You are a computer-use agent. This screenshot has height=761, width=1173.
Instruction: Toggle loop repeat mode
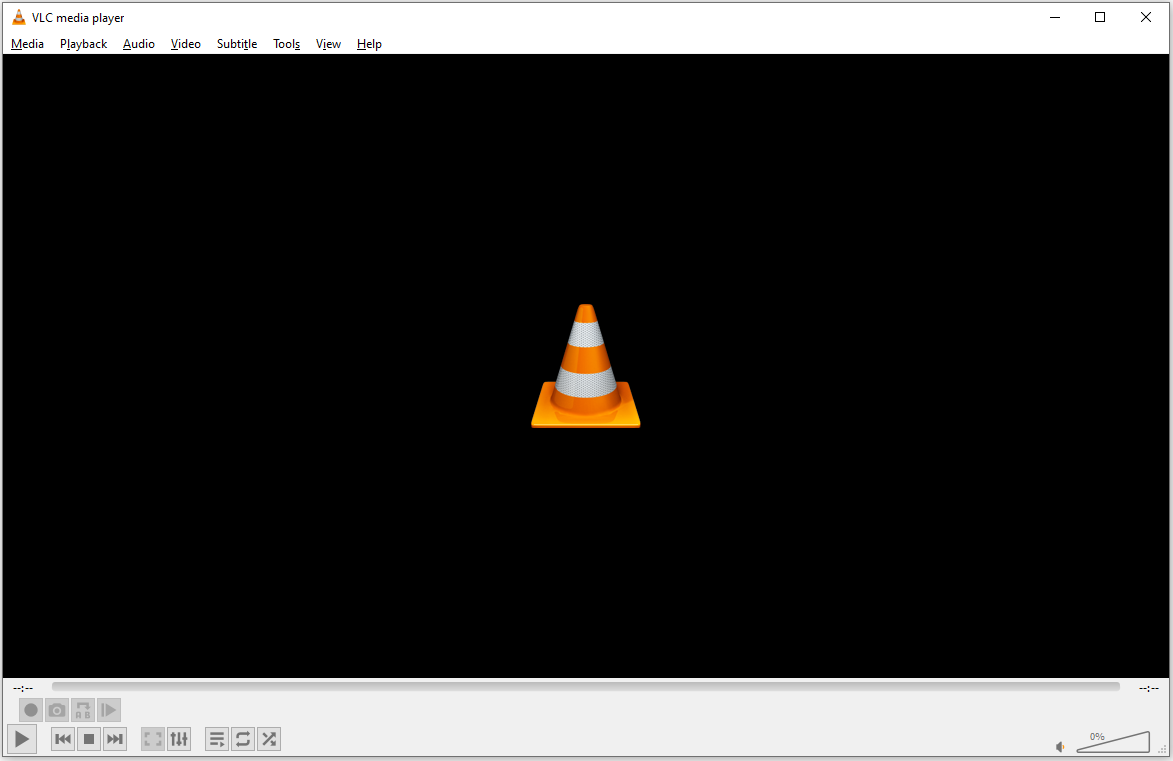click(x=243, y=739)
